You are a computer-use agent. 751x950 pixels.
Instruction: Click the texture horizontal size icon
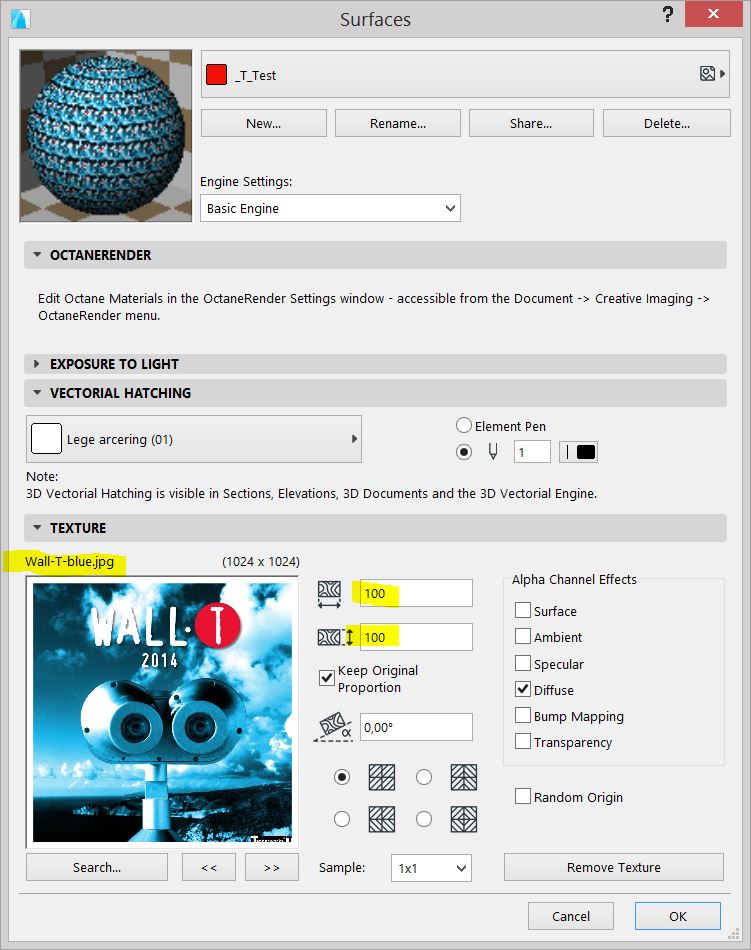(329, 593)
